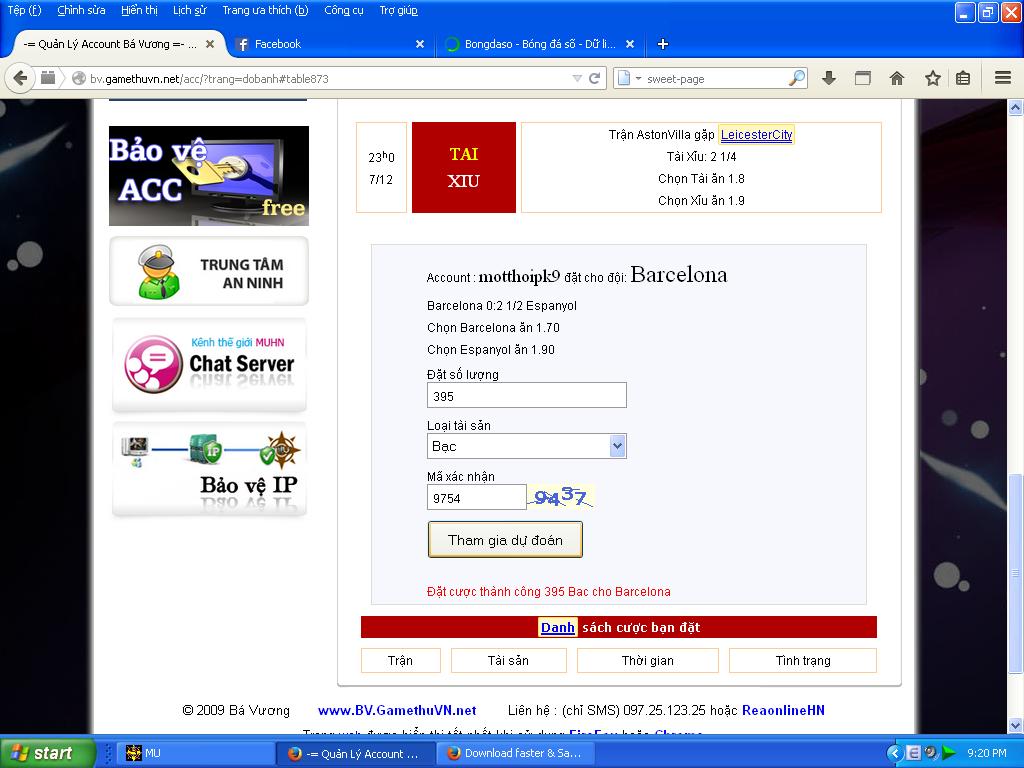
Task: Open the Hiển thị menu
Action: coord(139,10)
